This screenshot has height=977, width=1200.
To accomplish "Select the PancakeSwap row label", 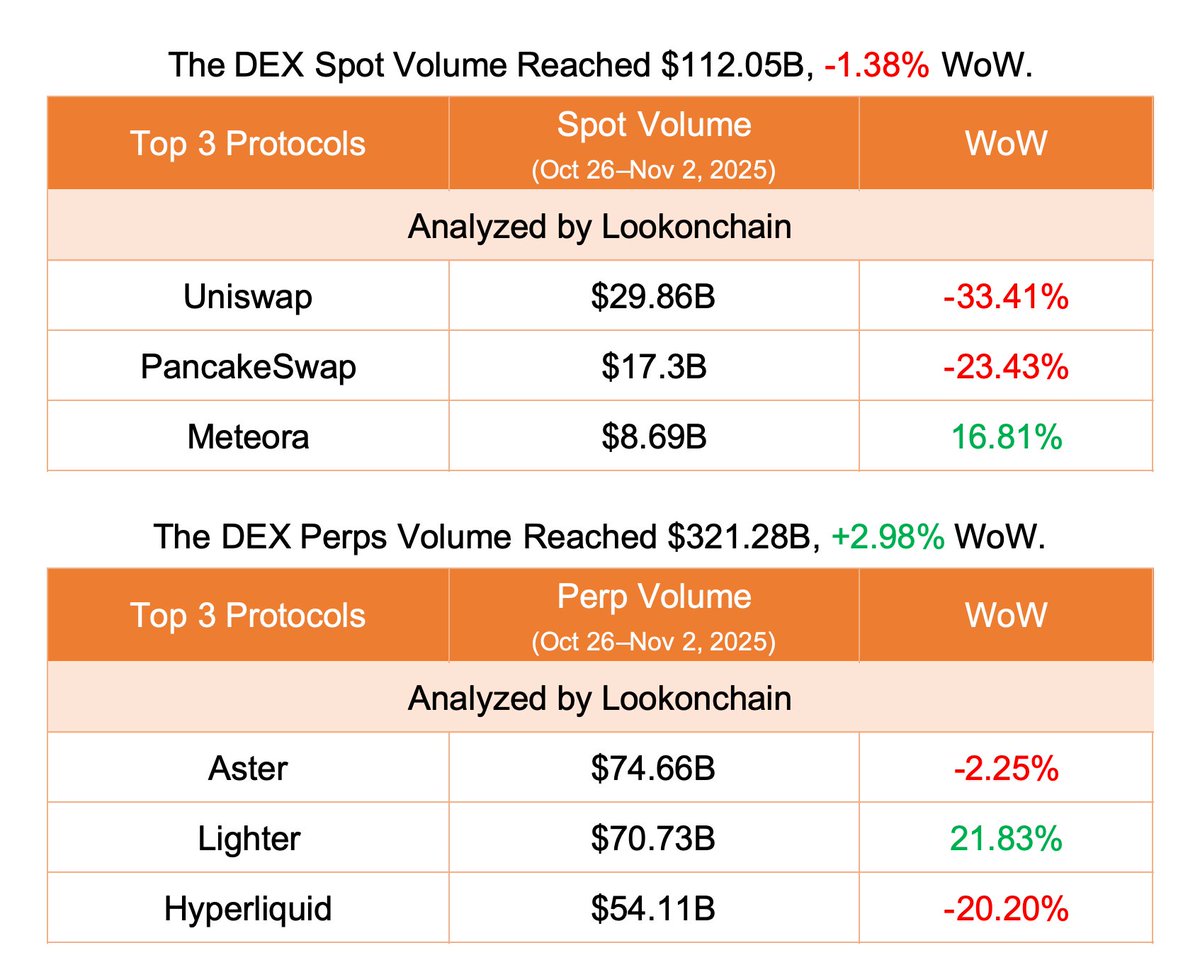I will 248,366.
